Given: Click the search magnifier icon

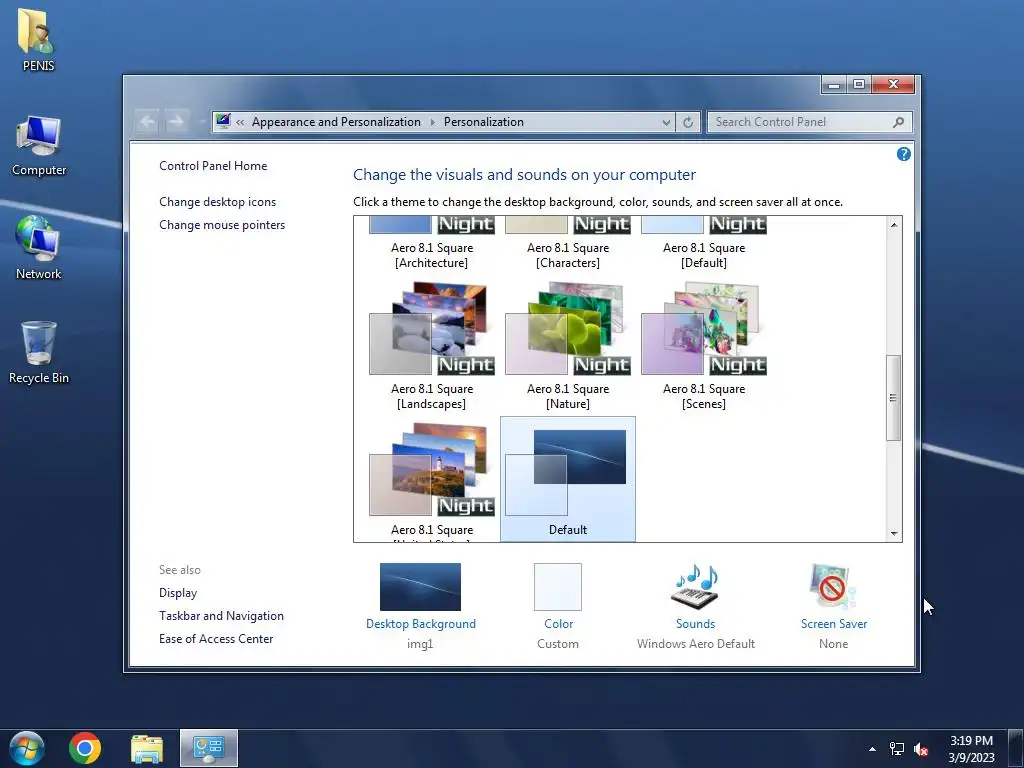Looking at the screenshot, I should tap(899, 122).
